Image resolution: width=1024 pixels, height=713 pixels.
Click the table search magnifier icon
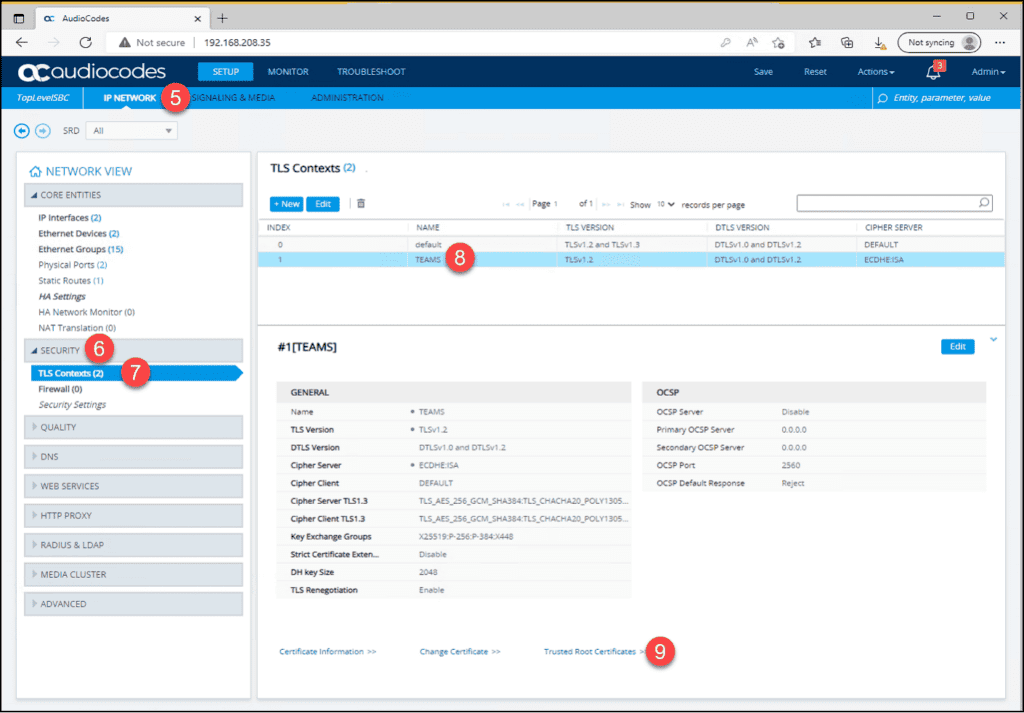pyautogui.click(x=984, y=203)
